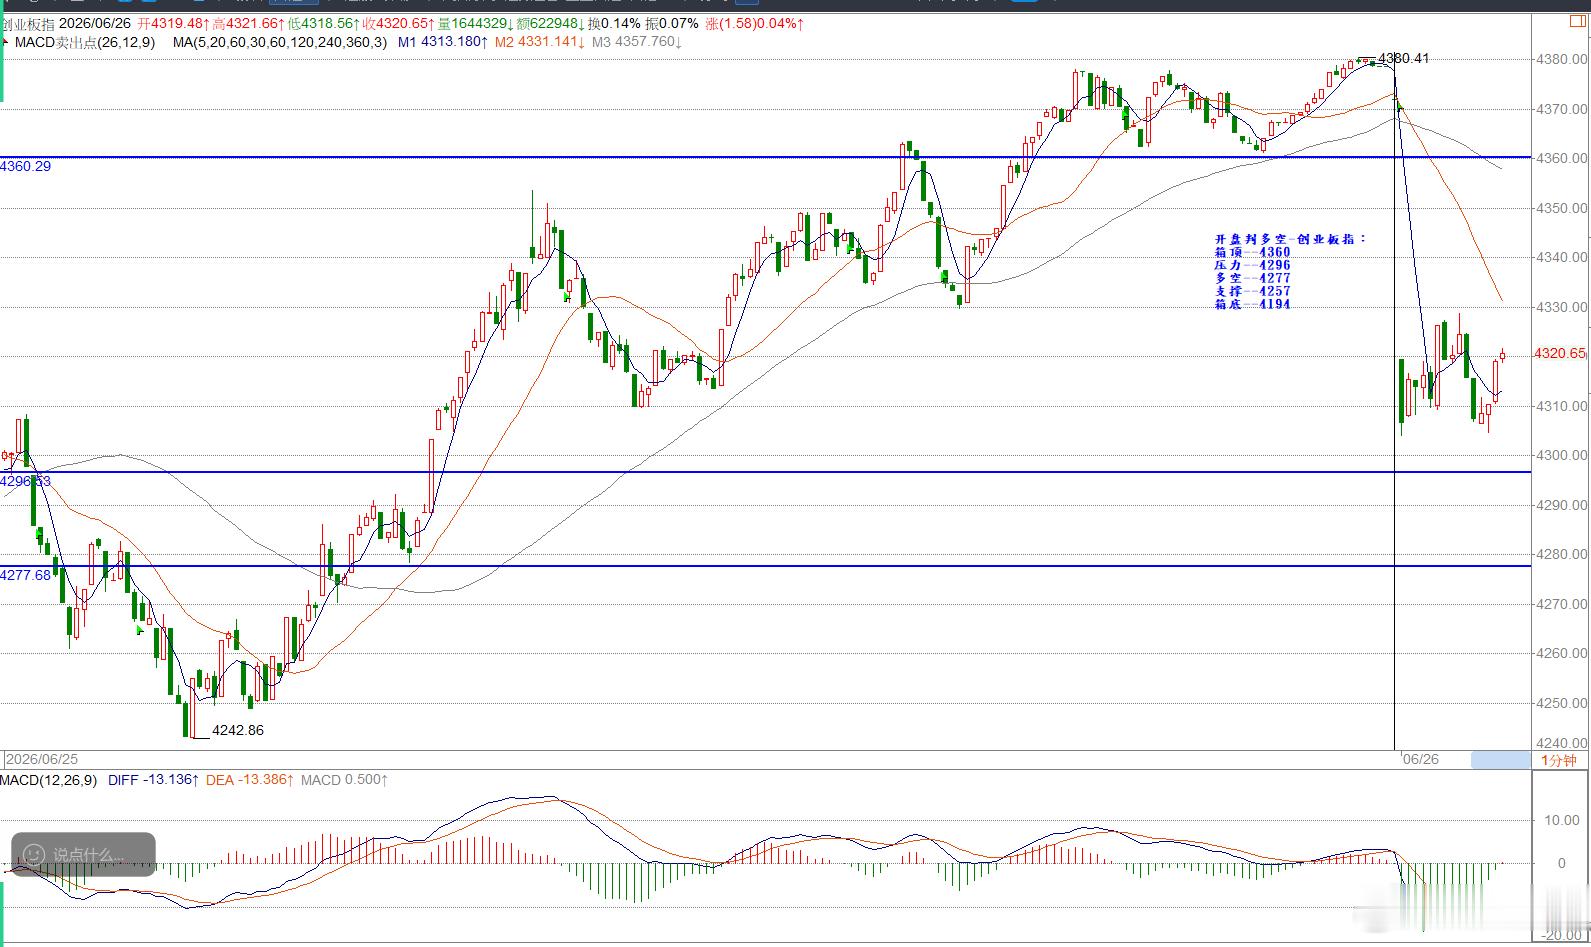Click the 创业板指 index name label
The height and width of the screenshot is (947, 1591).
pyautogui.click(x=28, y=23)
